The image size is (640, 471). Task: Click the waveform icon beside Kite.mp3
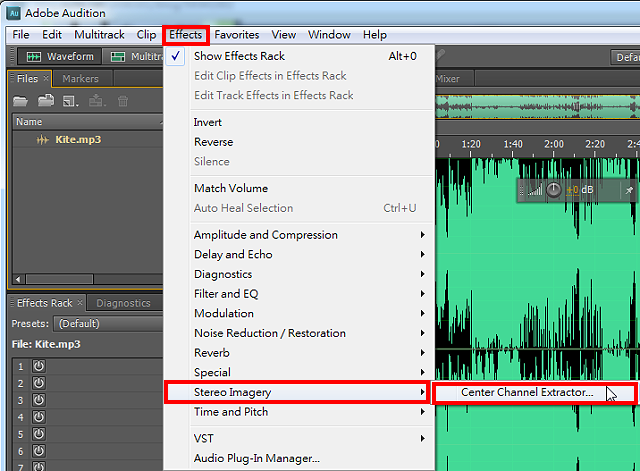point(42,140)
